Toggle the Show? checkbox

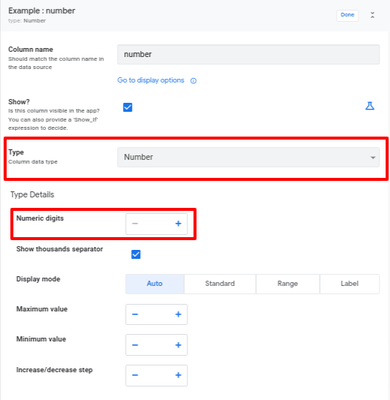tap(128, 107)
